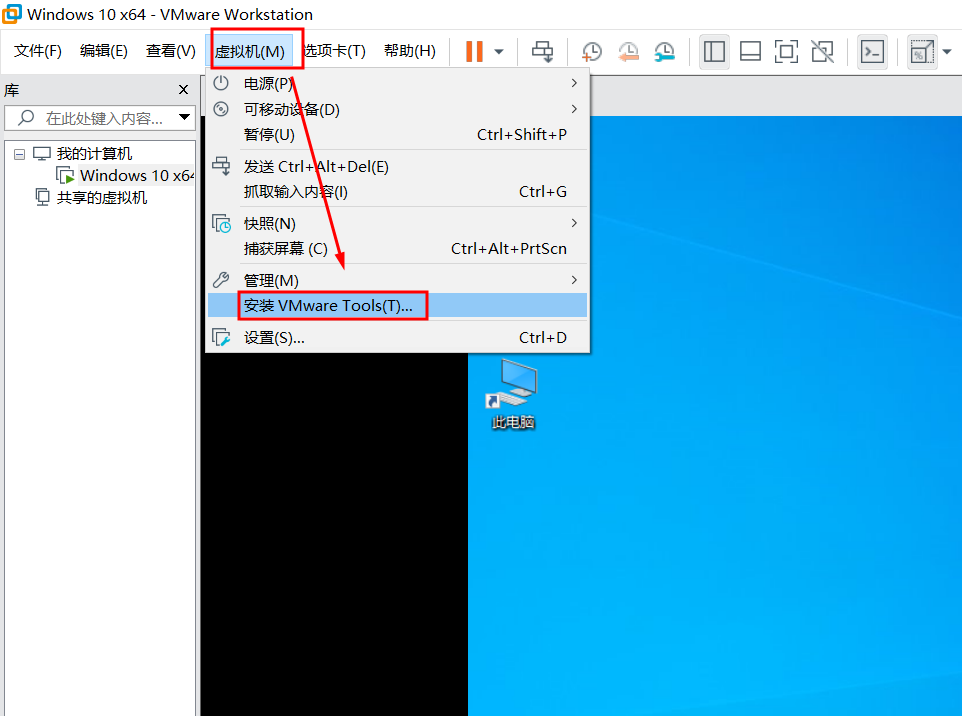Open the 编辑(E) menu
The image size is (962, 716).
coord(104,51)
